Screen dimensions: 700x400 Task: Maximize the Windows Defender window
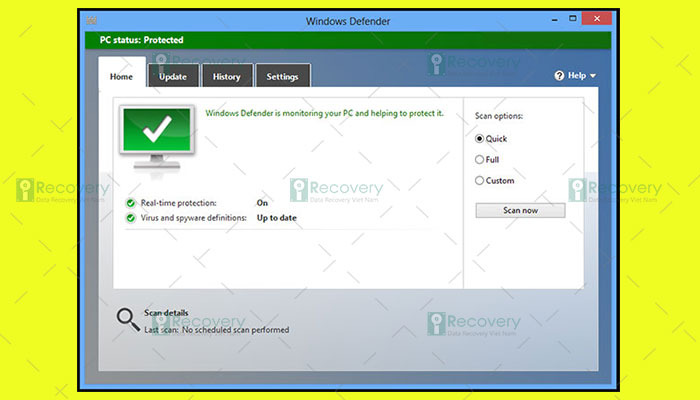[573, 19]
